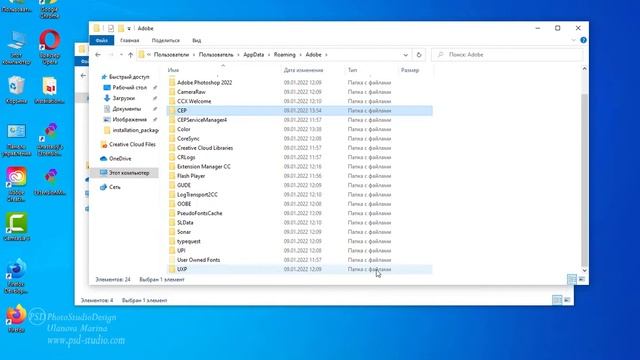This screenshot has width=640, height=360.
Task: Open This Computer desktop icon
Action: [x=16, y=48]
